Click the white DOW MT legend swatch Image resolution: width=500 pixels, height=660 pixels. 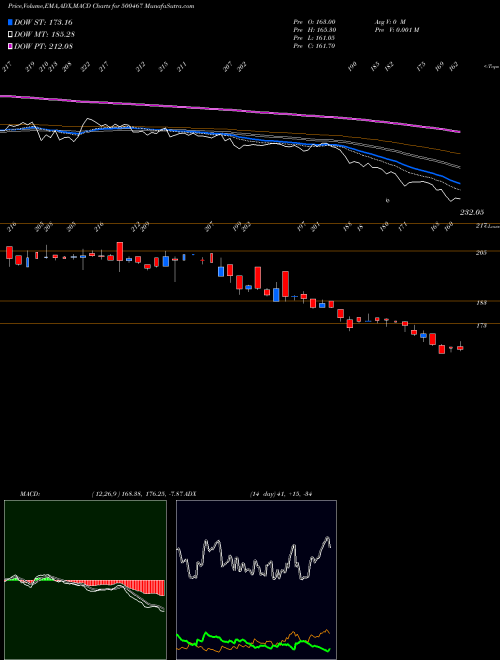(10, 35)
